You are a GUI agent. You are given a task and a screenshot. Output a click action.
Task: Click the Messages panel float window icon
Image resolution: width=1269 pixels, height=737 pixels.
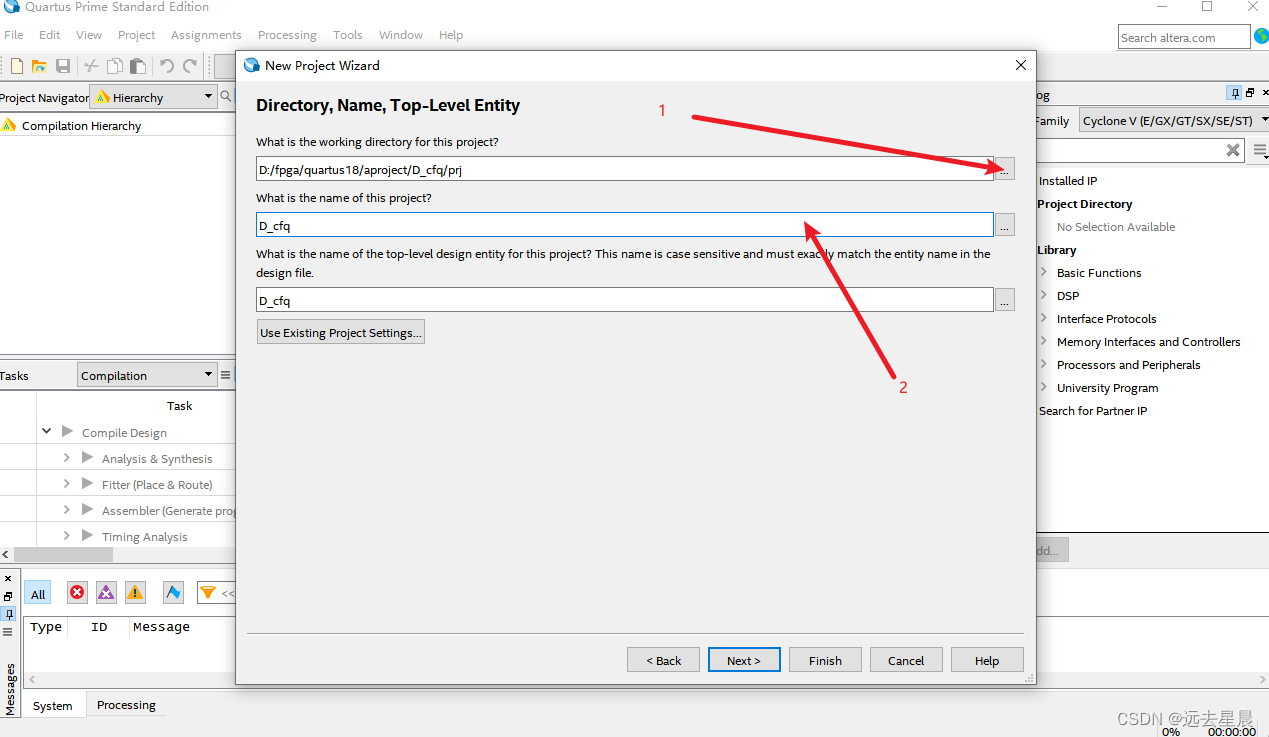pyautogui.click(x=8, y=596)
